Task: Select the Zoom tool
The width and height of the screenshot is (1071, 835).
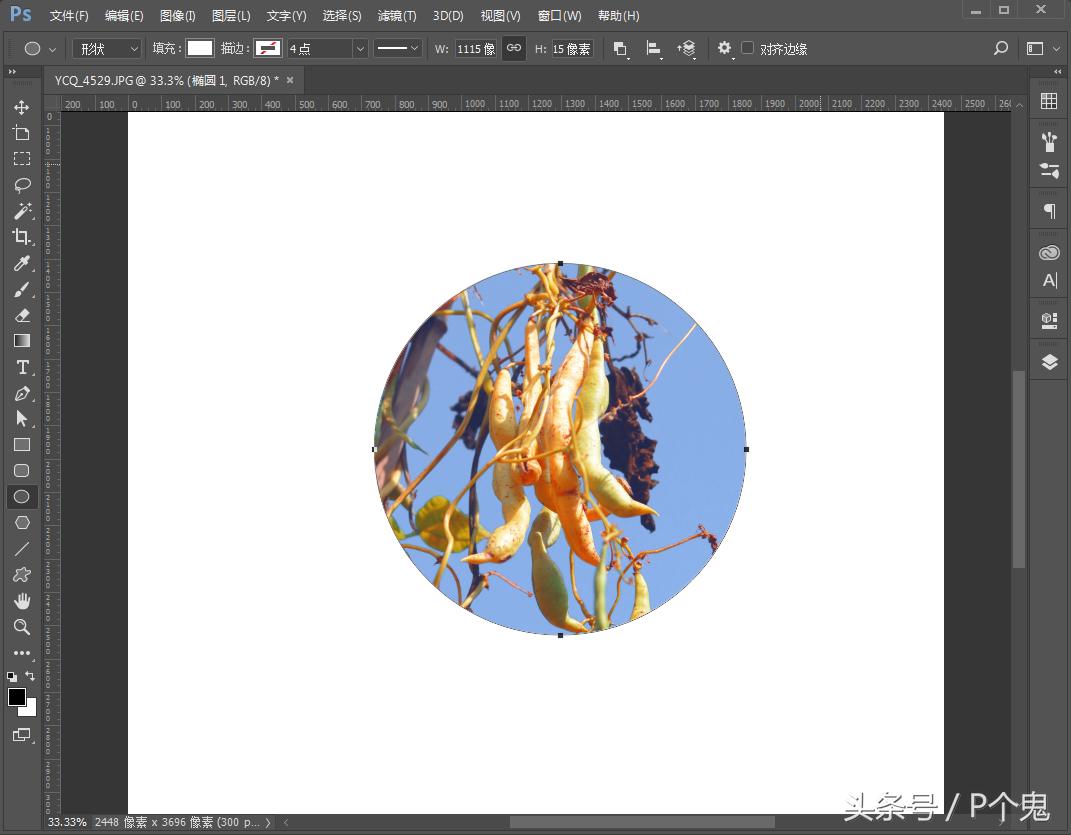Action: [21, 627]
